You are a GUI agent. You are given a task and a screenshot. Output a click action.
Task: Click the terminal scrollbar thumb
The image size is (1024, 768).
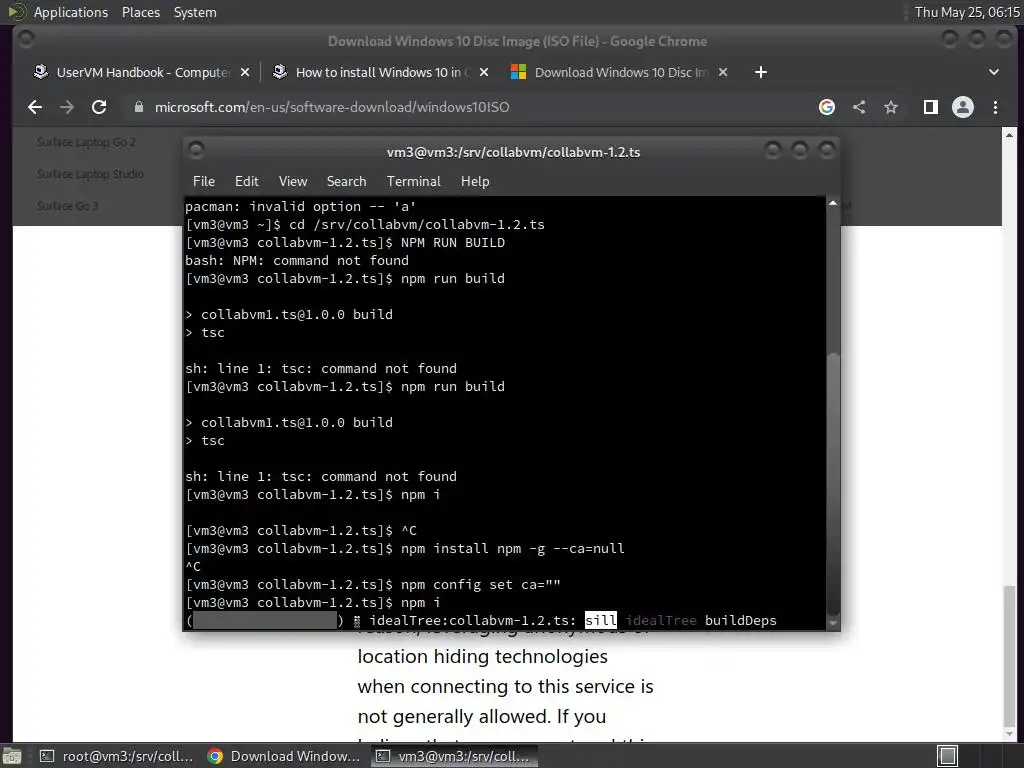click(833, 482)
